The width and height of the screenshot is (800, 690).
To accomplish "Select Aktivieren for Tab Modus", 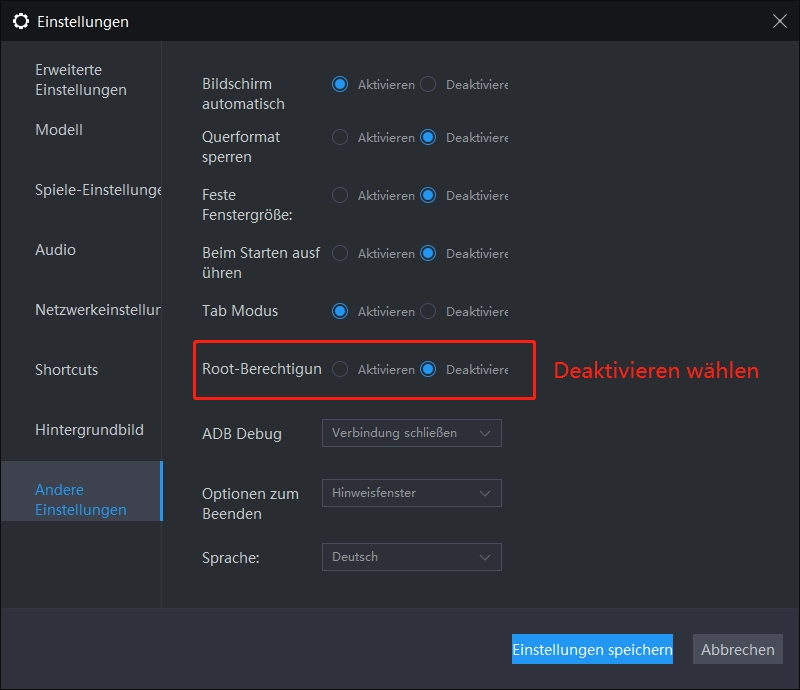I will click(340, 311).
